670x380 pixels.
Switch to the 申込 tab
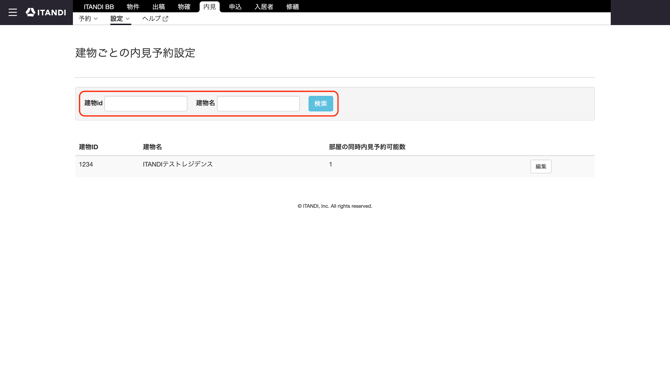(235, 7)
